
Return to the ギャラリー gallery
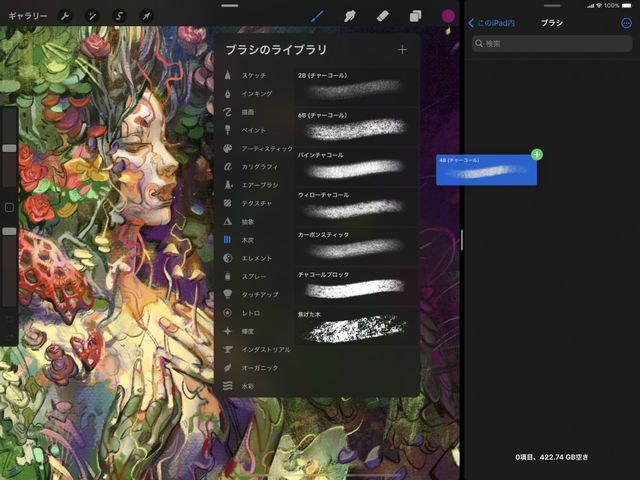(28, 16)
